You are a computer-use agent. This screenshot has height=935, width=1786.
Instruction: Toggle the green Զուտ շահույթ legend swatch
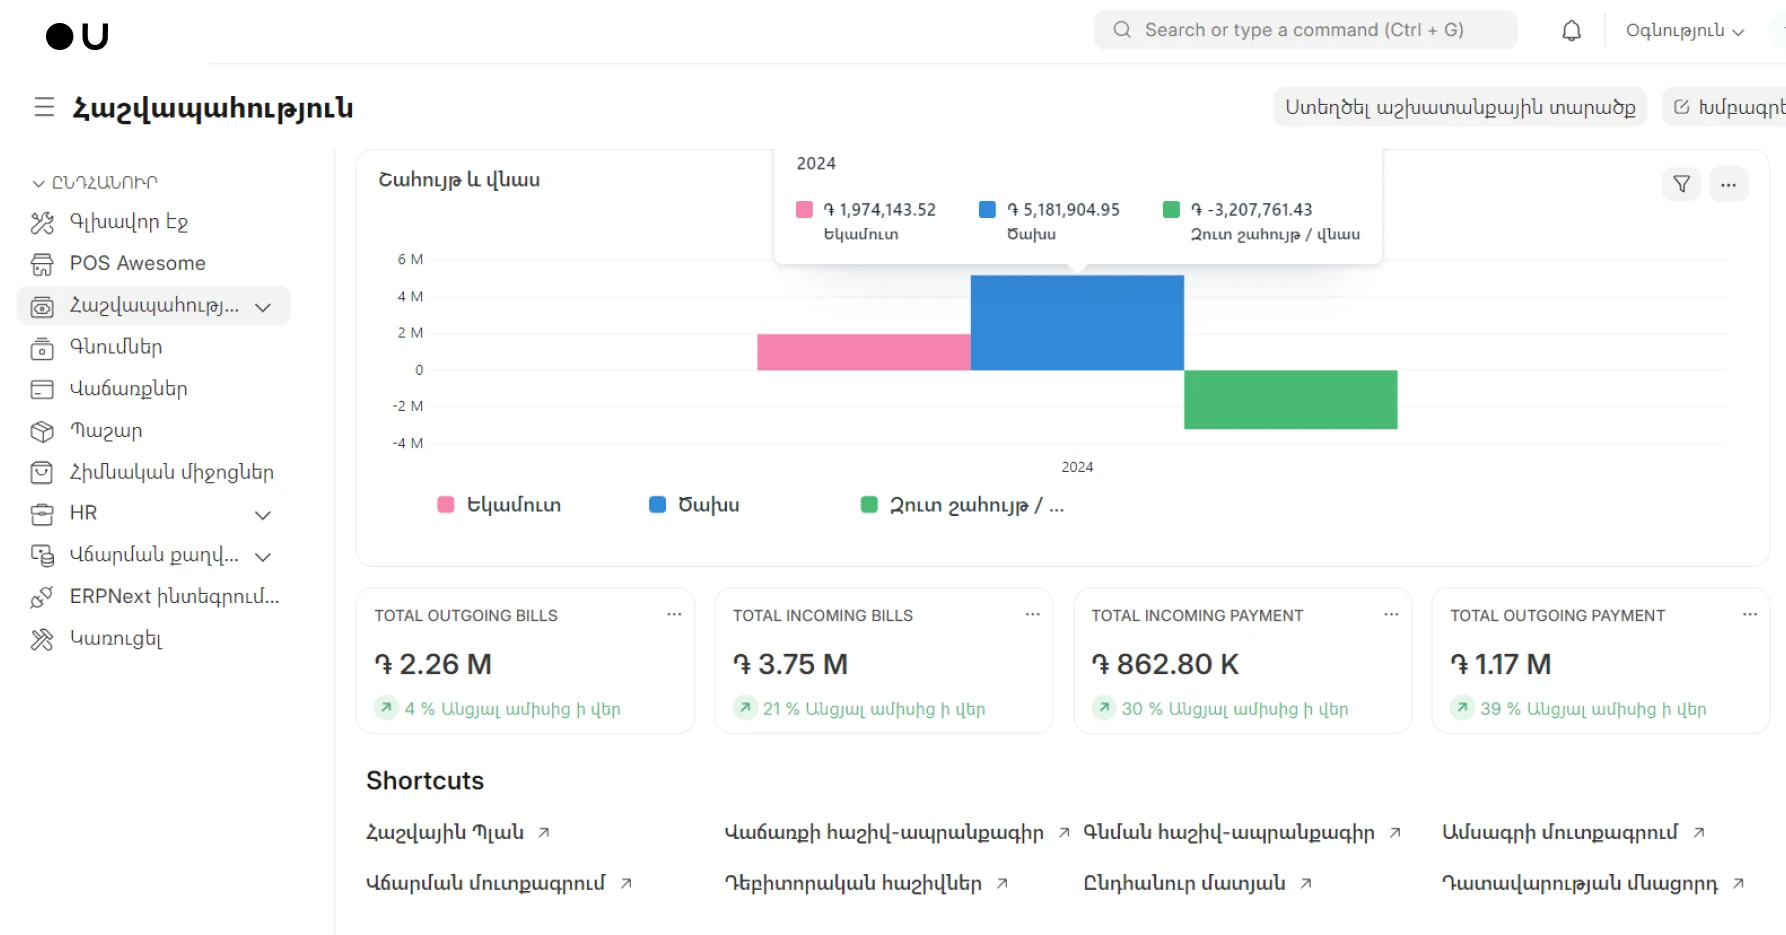point(869,505)
